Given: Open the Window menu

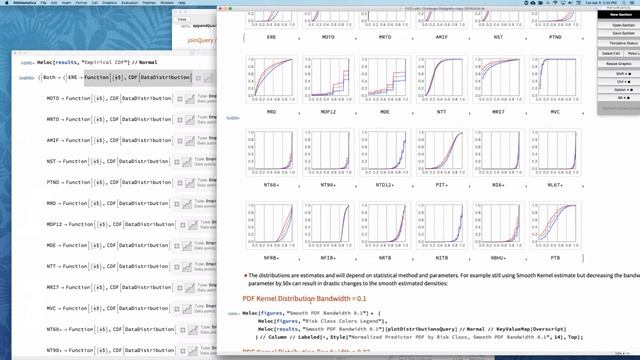Looking at the screenshot, I should point(167,2).
